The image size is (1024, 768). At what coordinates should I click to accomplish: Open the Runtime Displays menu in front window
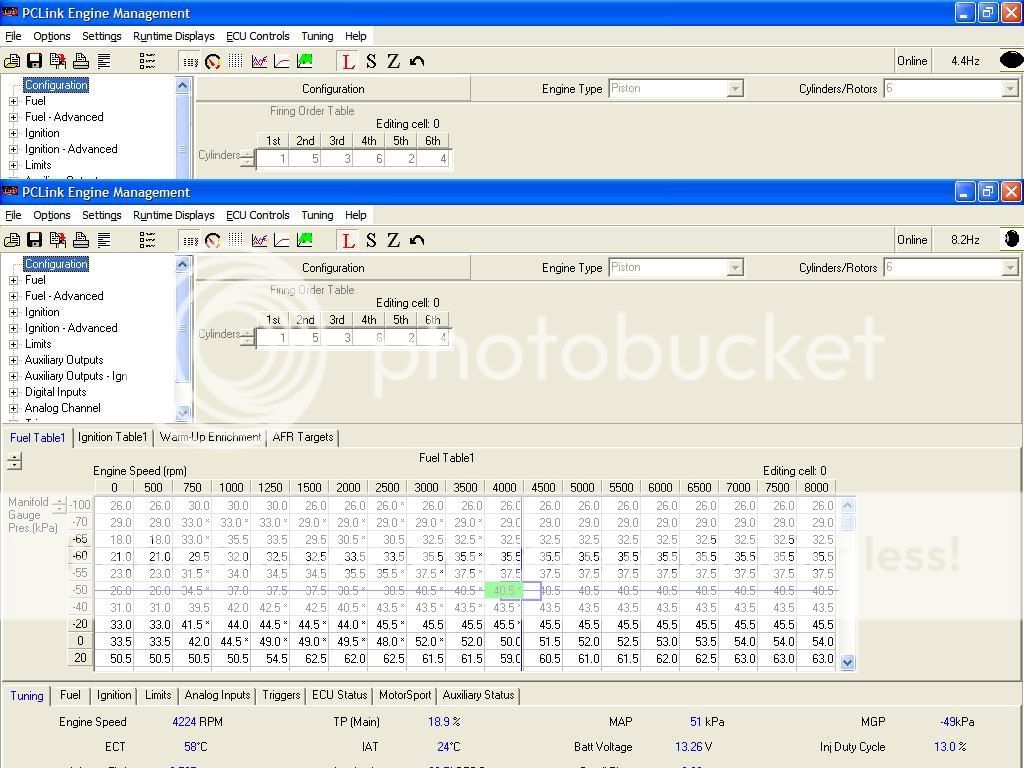(174, 215)
